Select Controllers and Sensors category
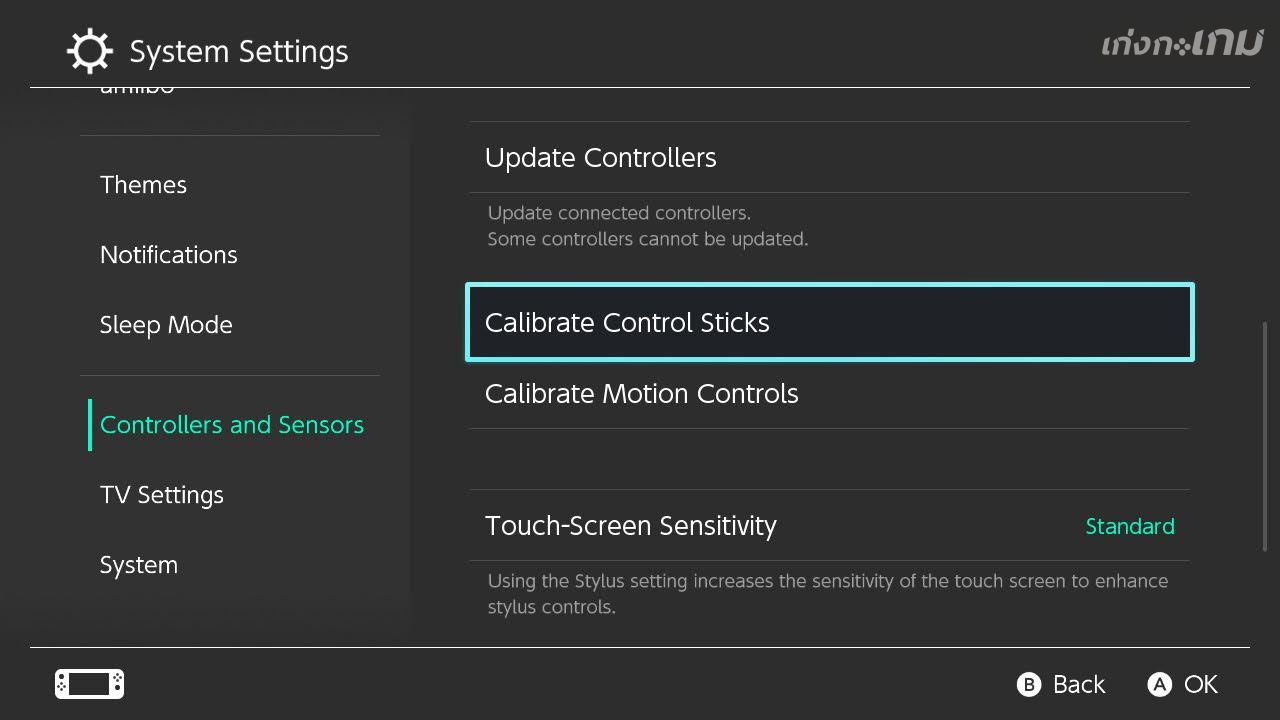Viewport: 1280px width, 720px height. tap(231, 425)
